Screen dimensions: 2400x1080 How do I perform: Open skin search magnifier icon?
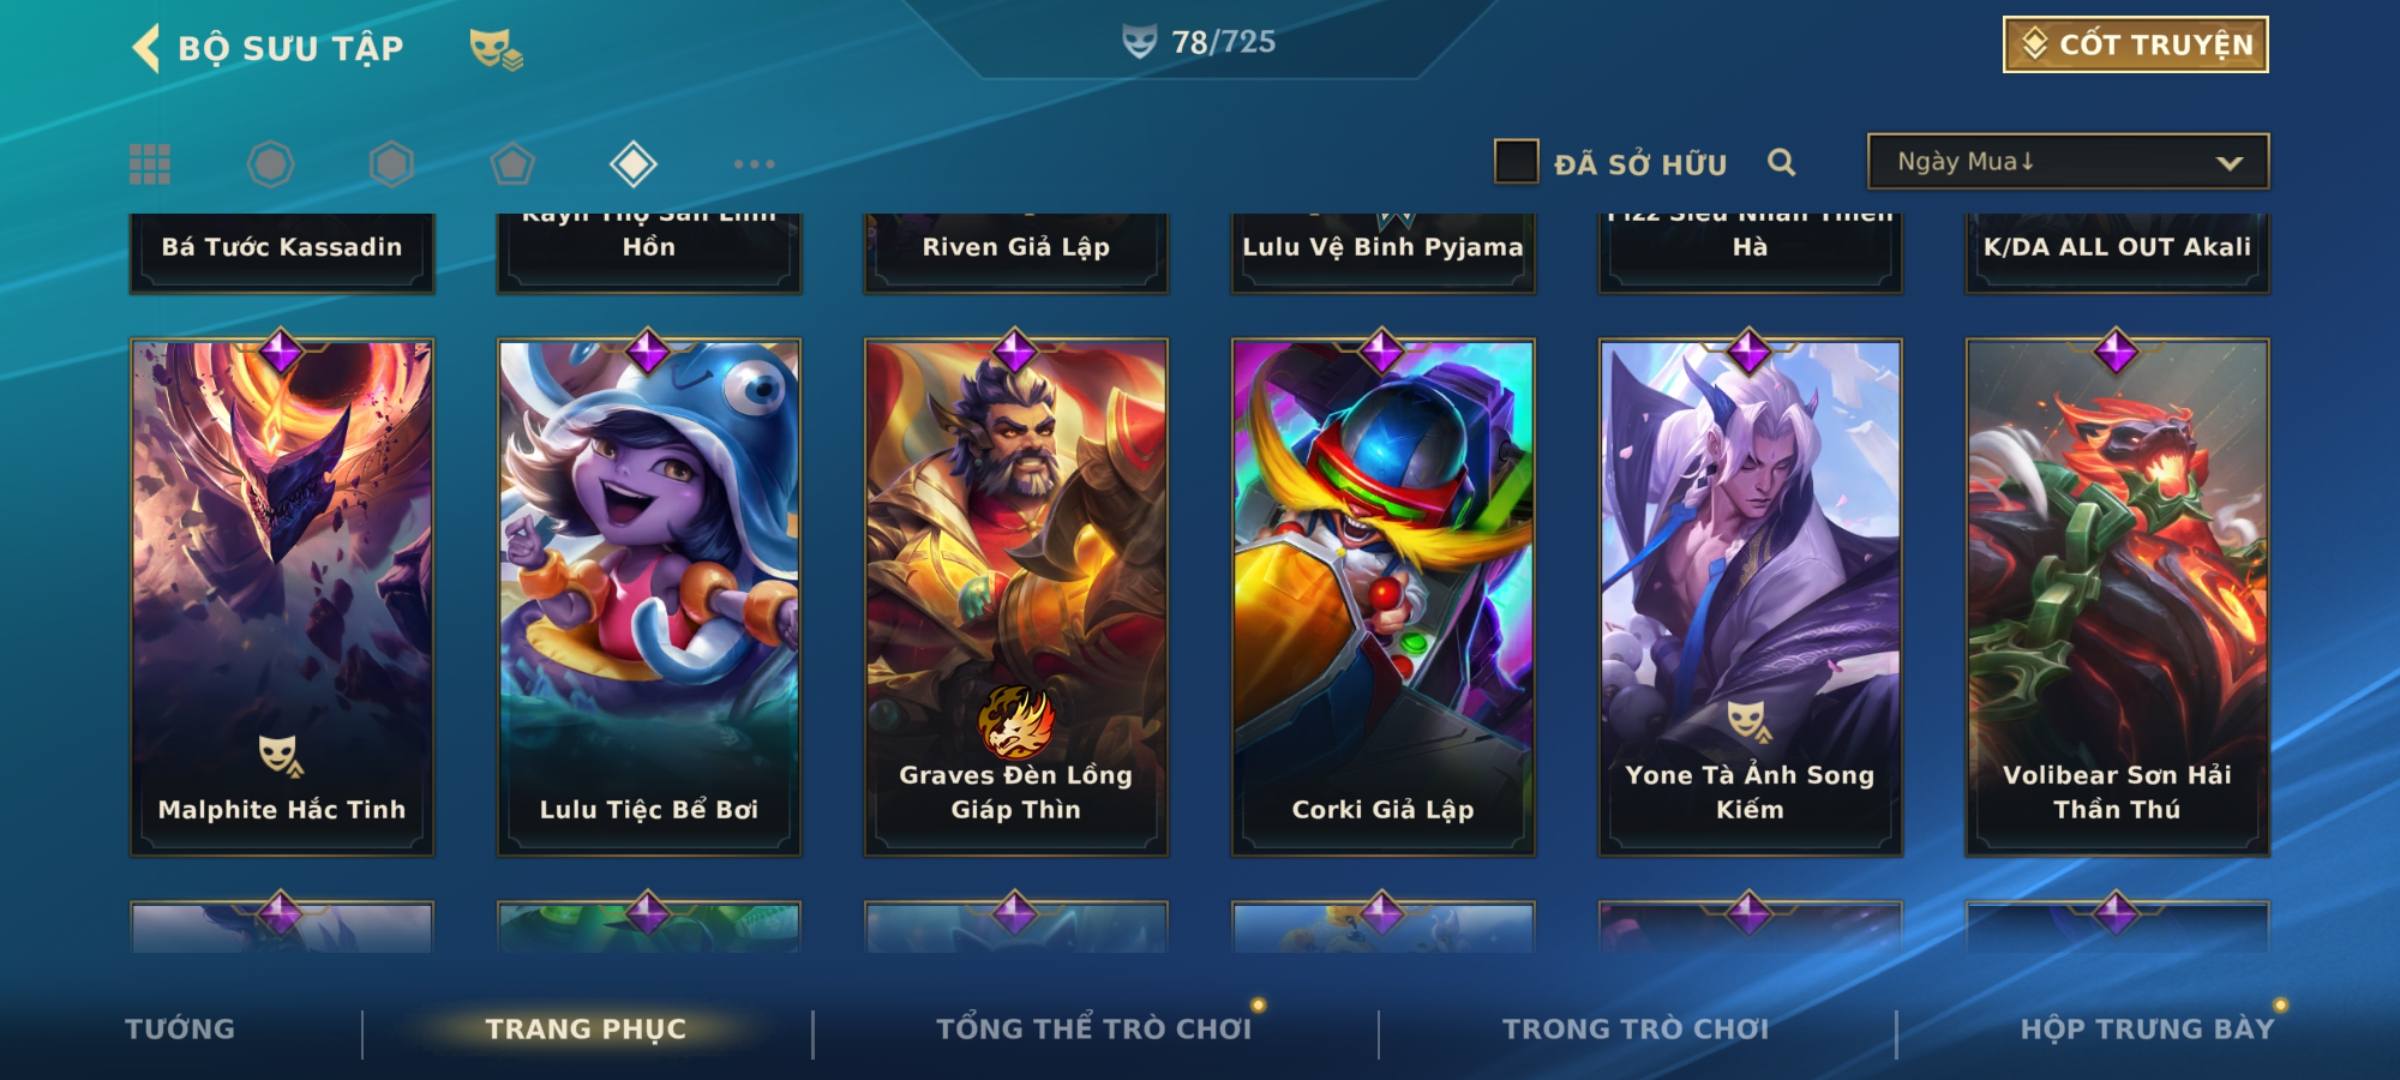(x=1781, y=162)
